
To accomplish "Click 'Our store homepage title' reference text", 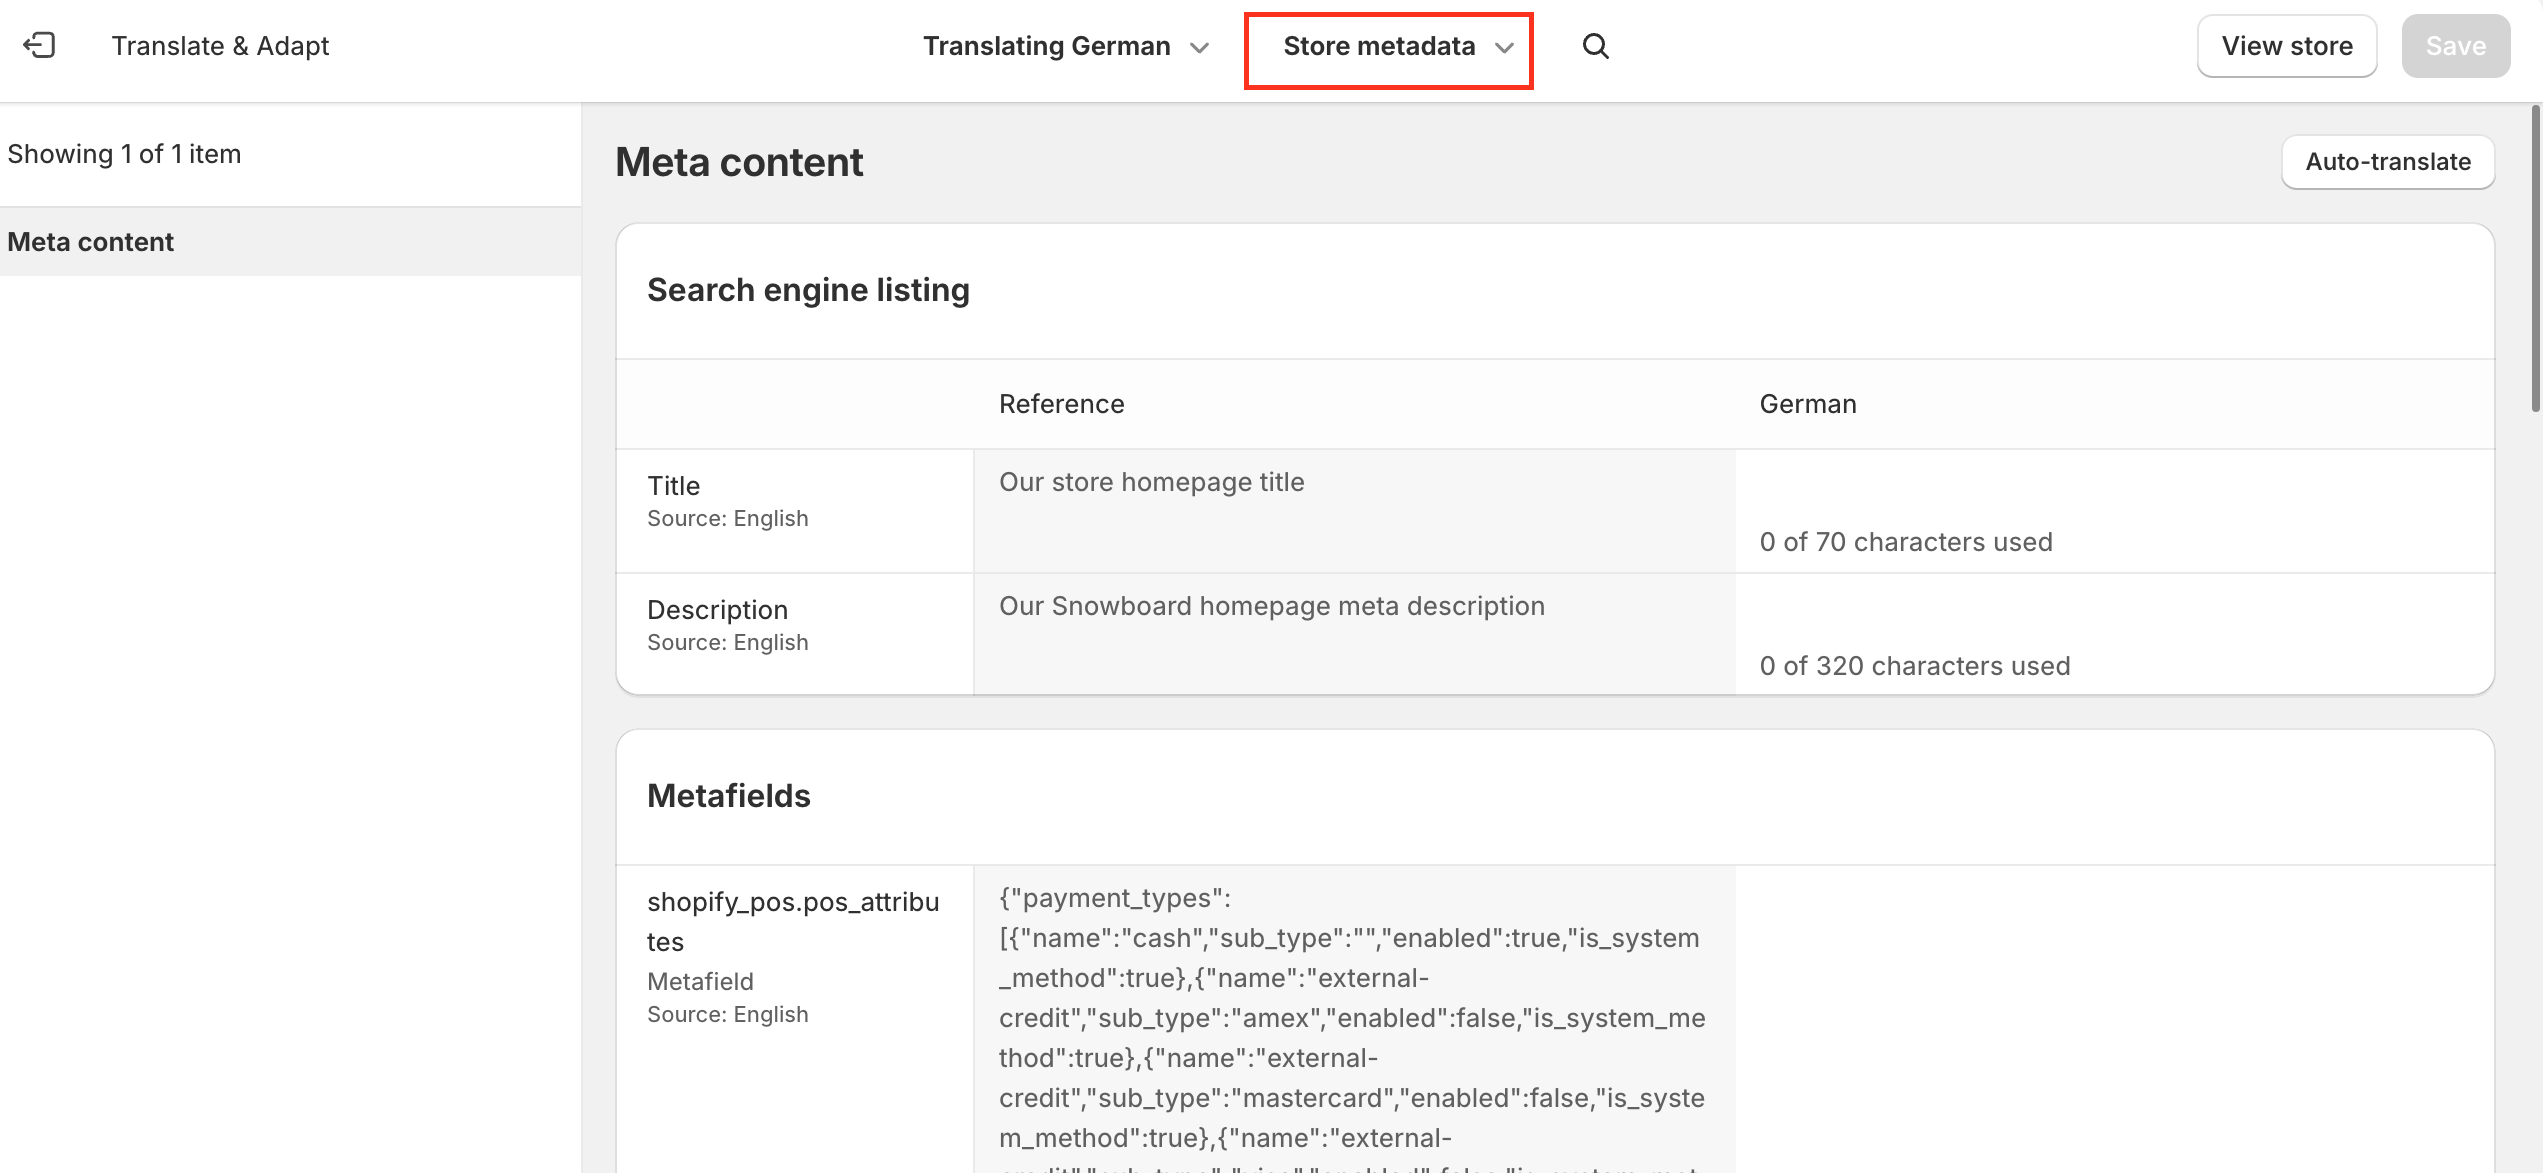I will click(1151, 482).
